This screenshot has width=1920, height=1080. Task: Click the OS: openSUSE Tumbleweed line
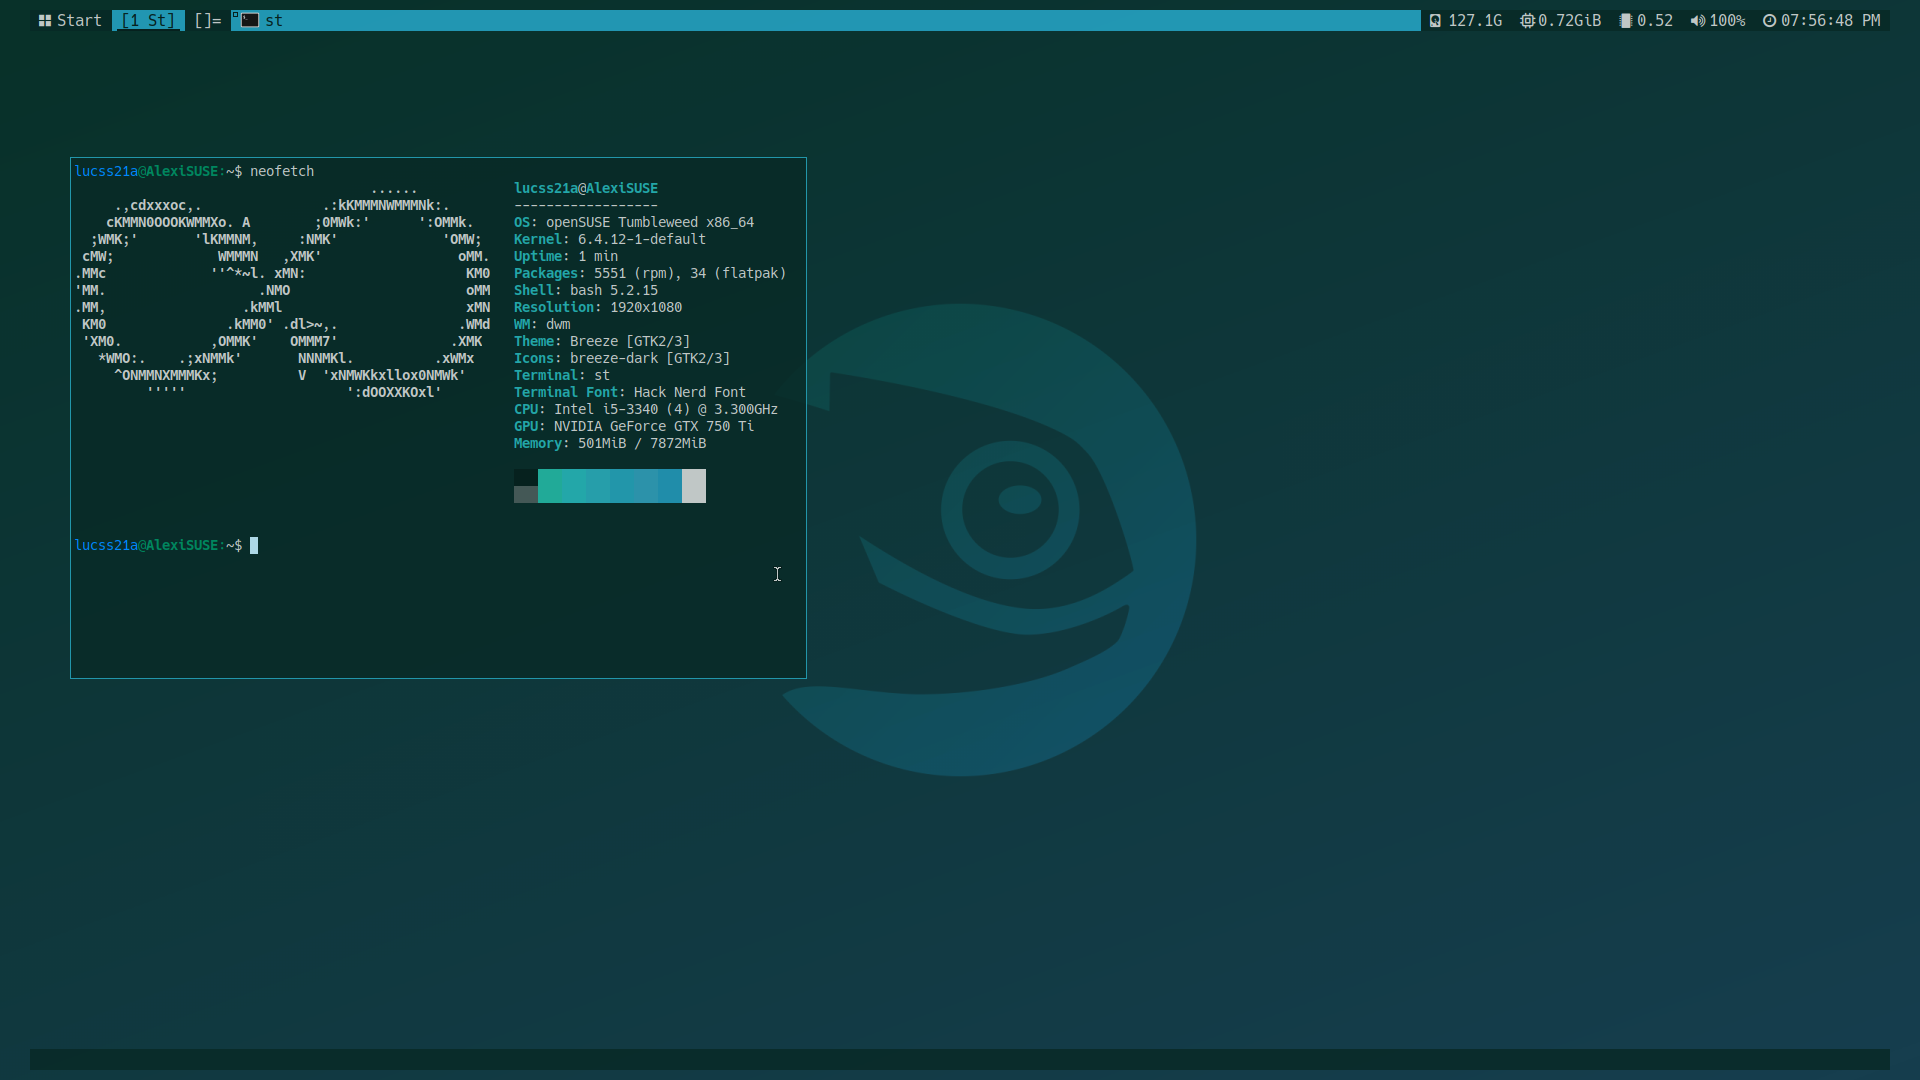[x=634, y=222]
